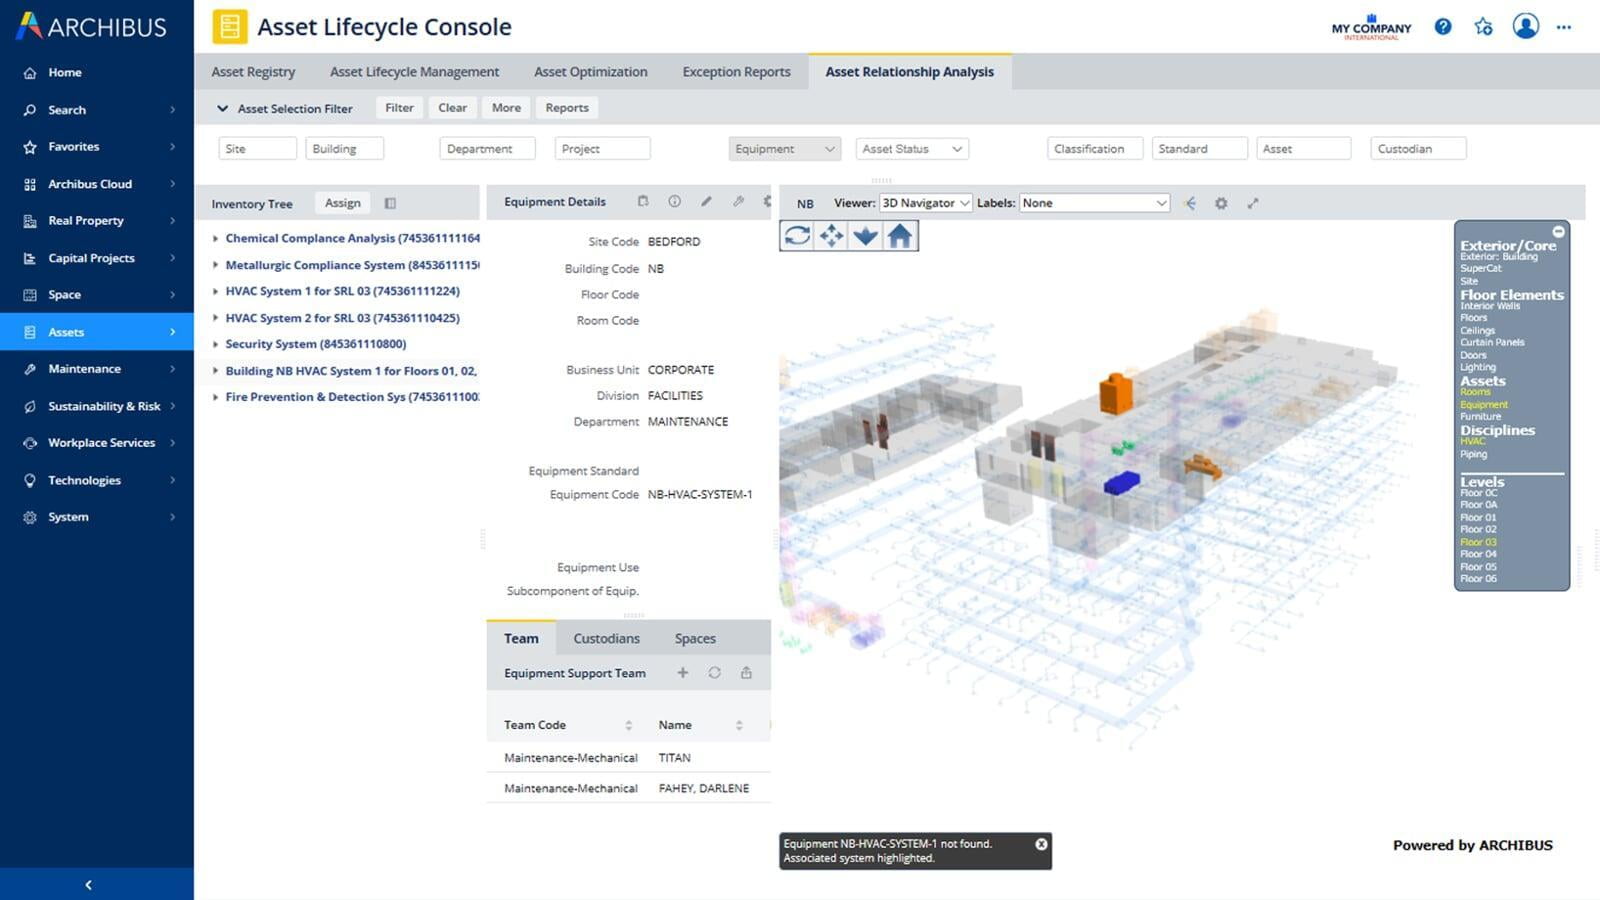This screenshot has width=1600, height=900.
Task: Open the viewer settings gear icon
Action: pos(1221,203)
